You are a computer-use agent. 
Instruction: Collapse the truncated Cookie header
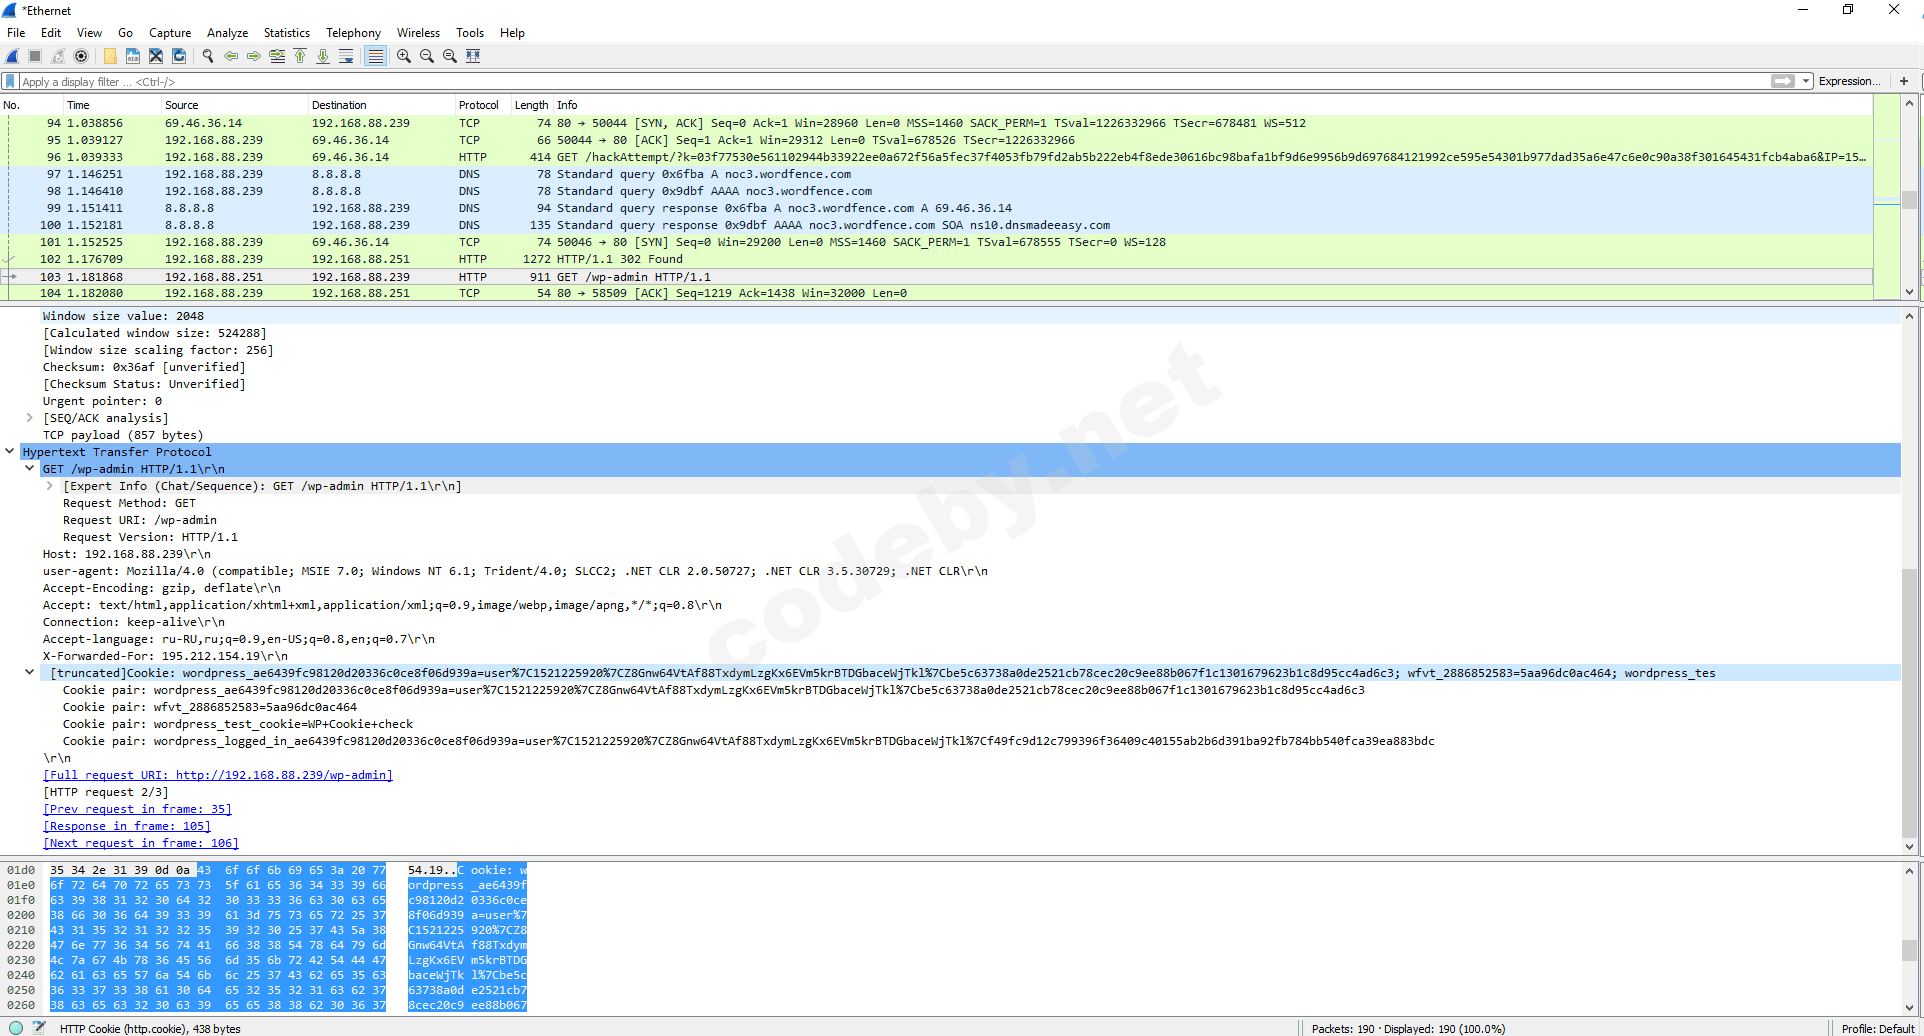click(30, 673)
